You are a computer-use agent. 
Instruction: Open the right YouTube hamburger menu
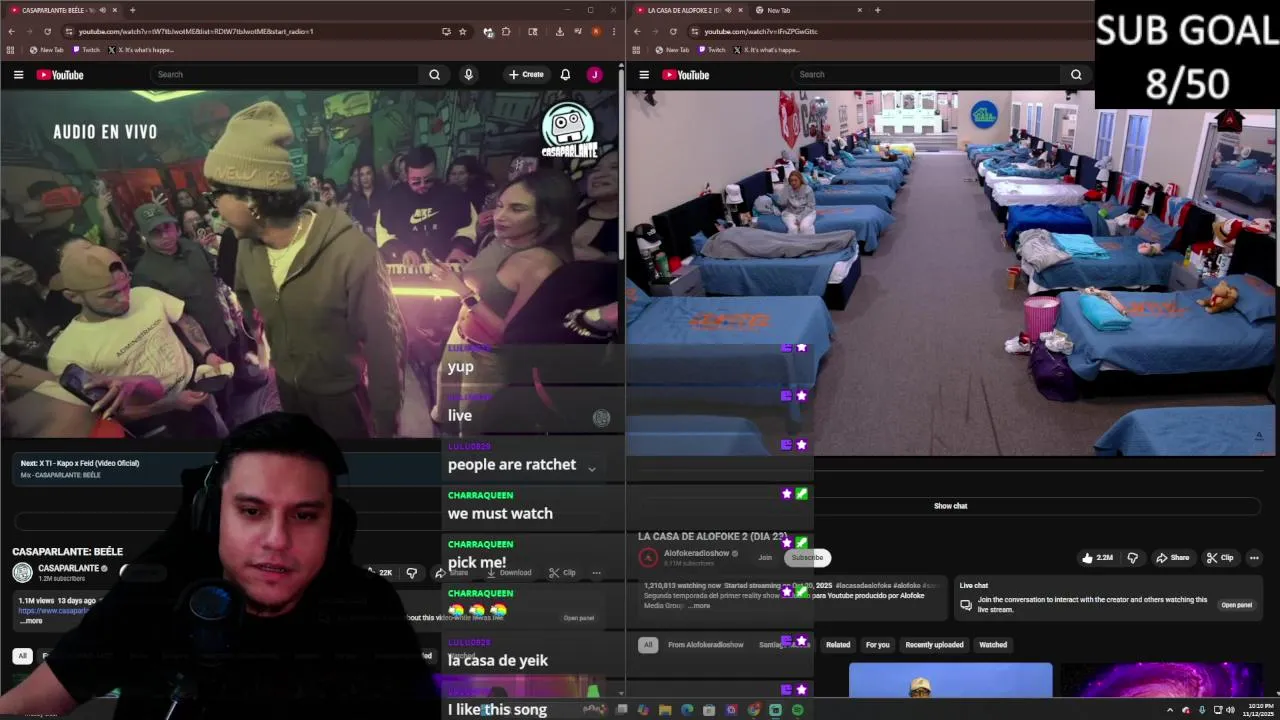coord(644,75)
